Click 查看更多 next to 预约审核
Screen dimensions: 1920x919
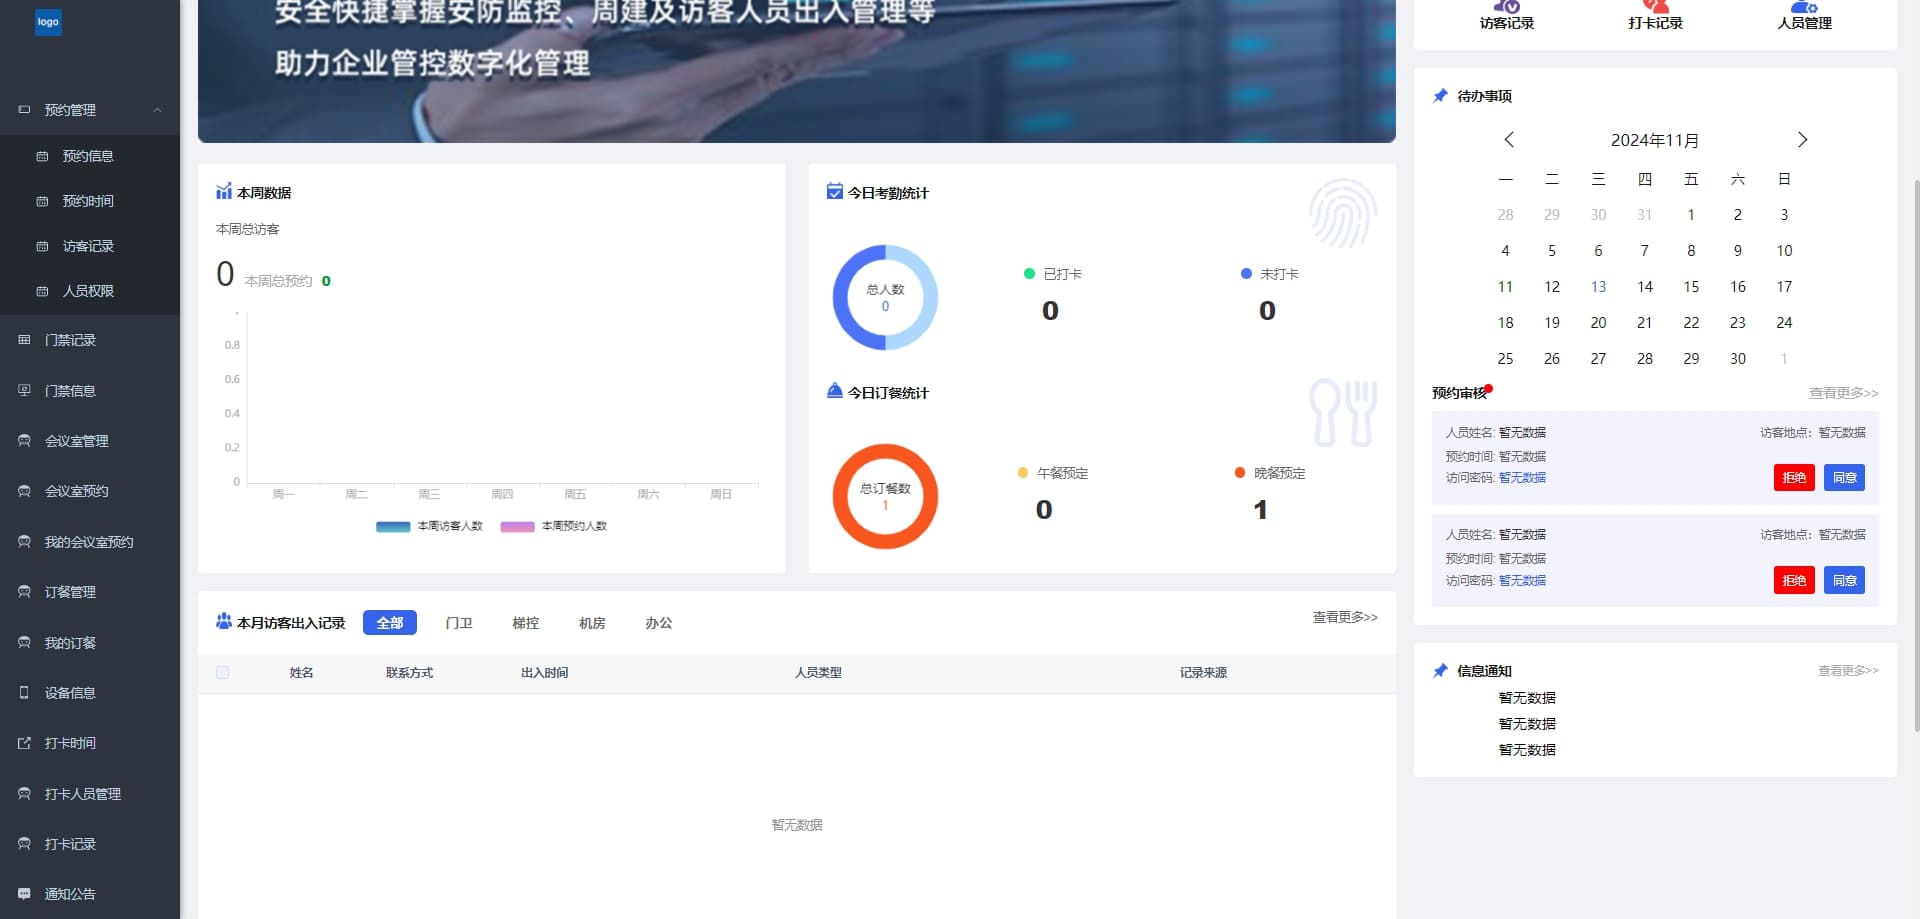coord(1844,393)
